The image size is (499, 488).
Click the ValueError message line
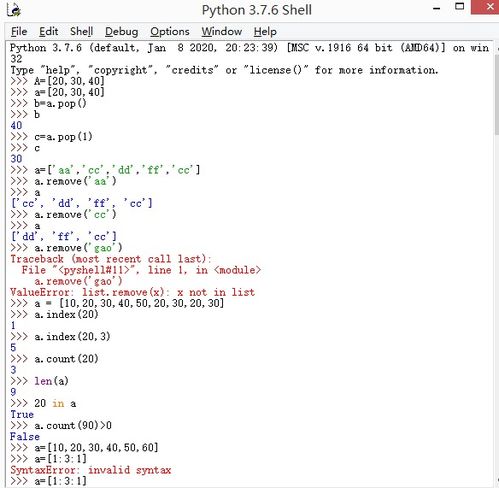coord(132,292)
